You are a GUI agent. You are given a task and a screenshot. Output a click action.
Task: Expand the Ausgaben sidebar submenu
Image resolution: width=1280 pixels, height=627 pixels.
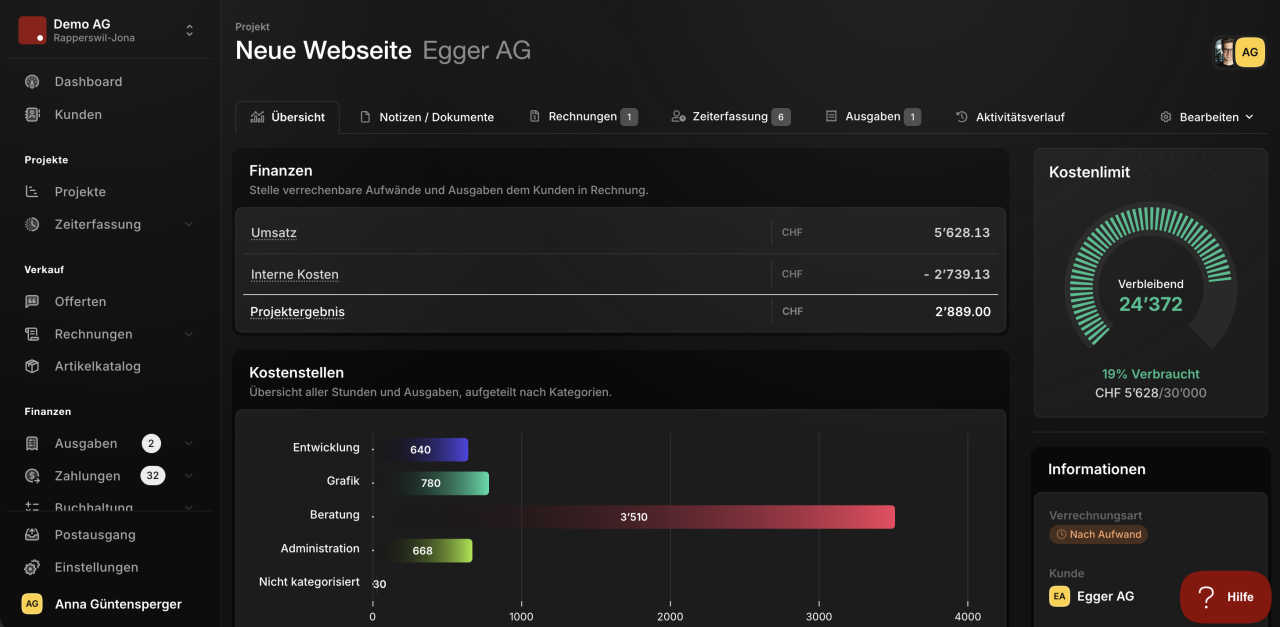point(189,443)
